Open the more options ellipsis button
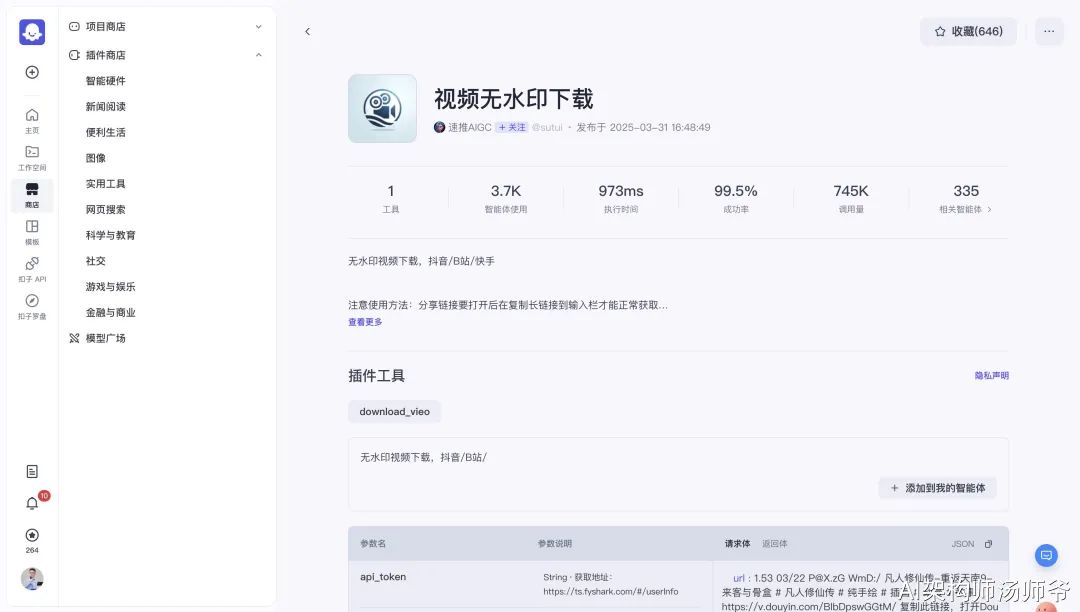 coord(1049,32)
